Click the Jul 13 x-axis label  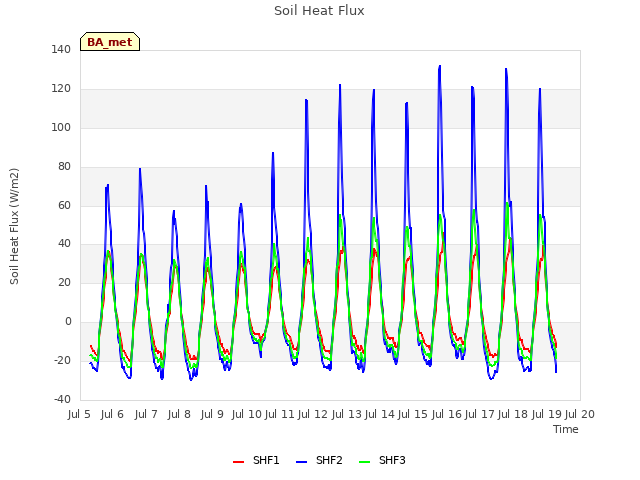tap(346, 414)
